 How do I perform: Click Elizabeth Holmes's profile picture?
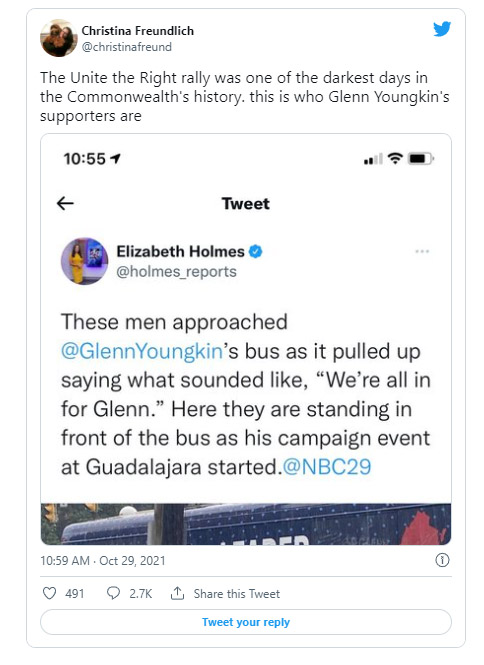[x=84, y=261]
